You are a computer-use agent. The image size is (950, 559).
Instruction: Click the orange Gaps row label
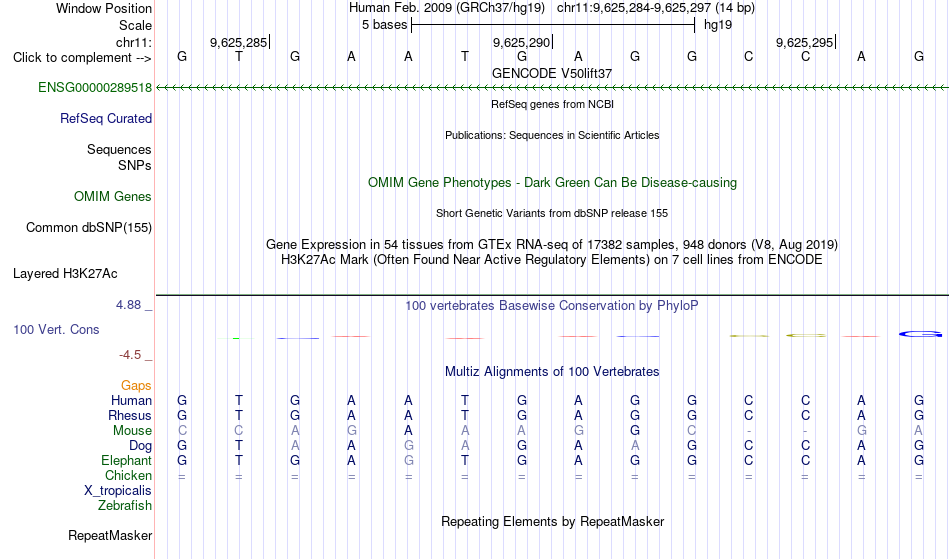(136, 386)
